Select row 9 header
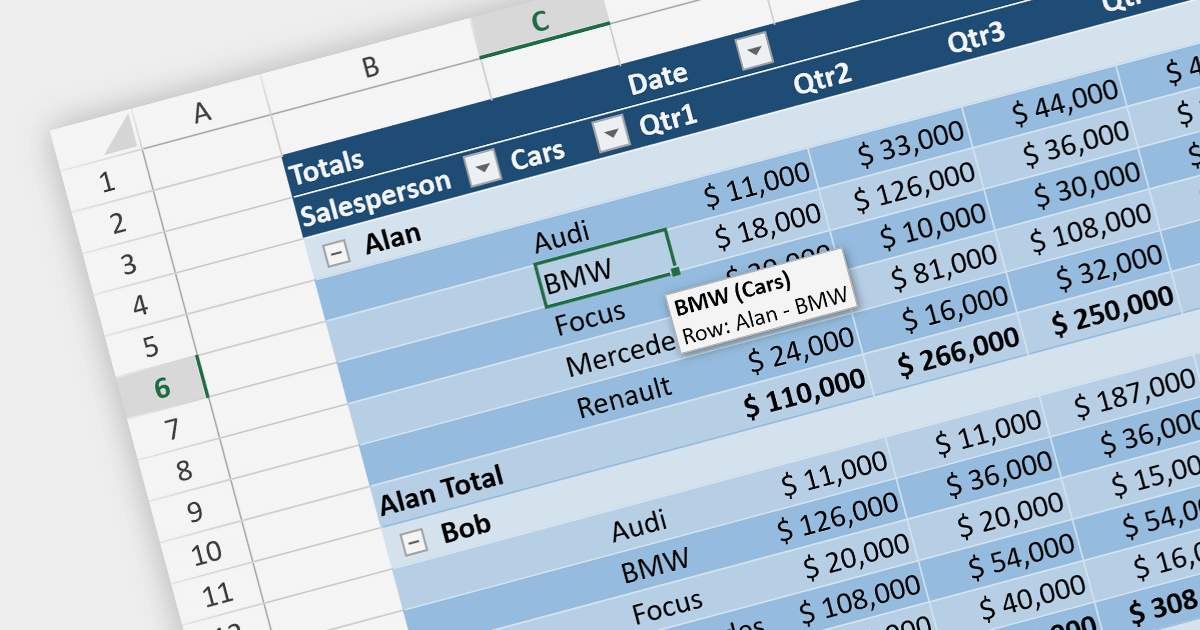Screen dimensions: 1200x630 183,512
